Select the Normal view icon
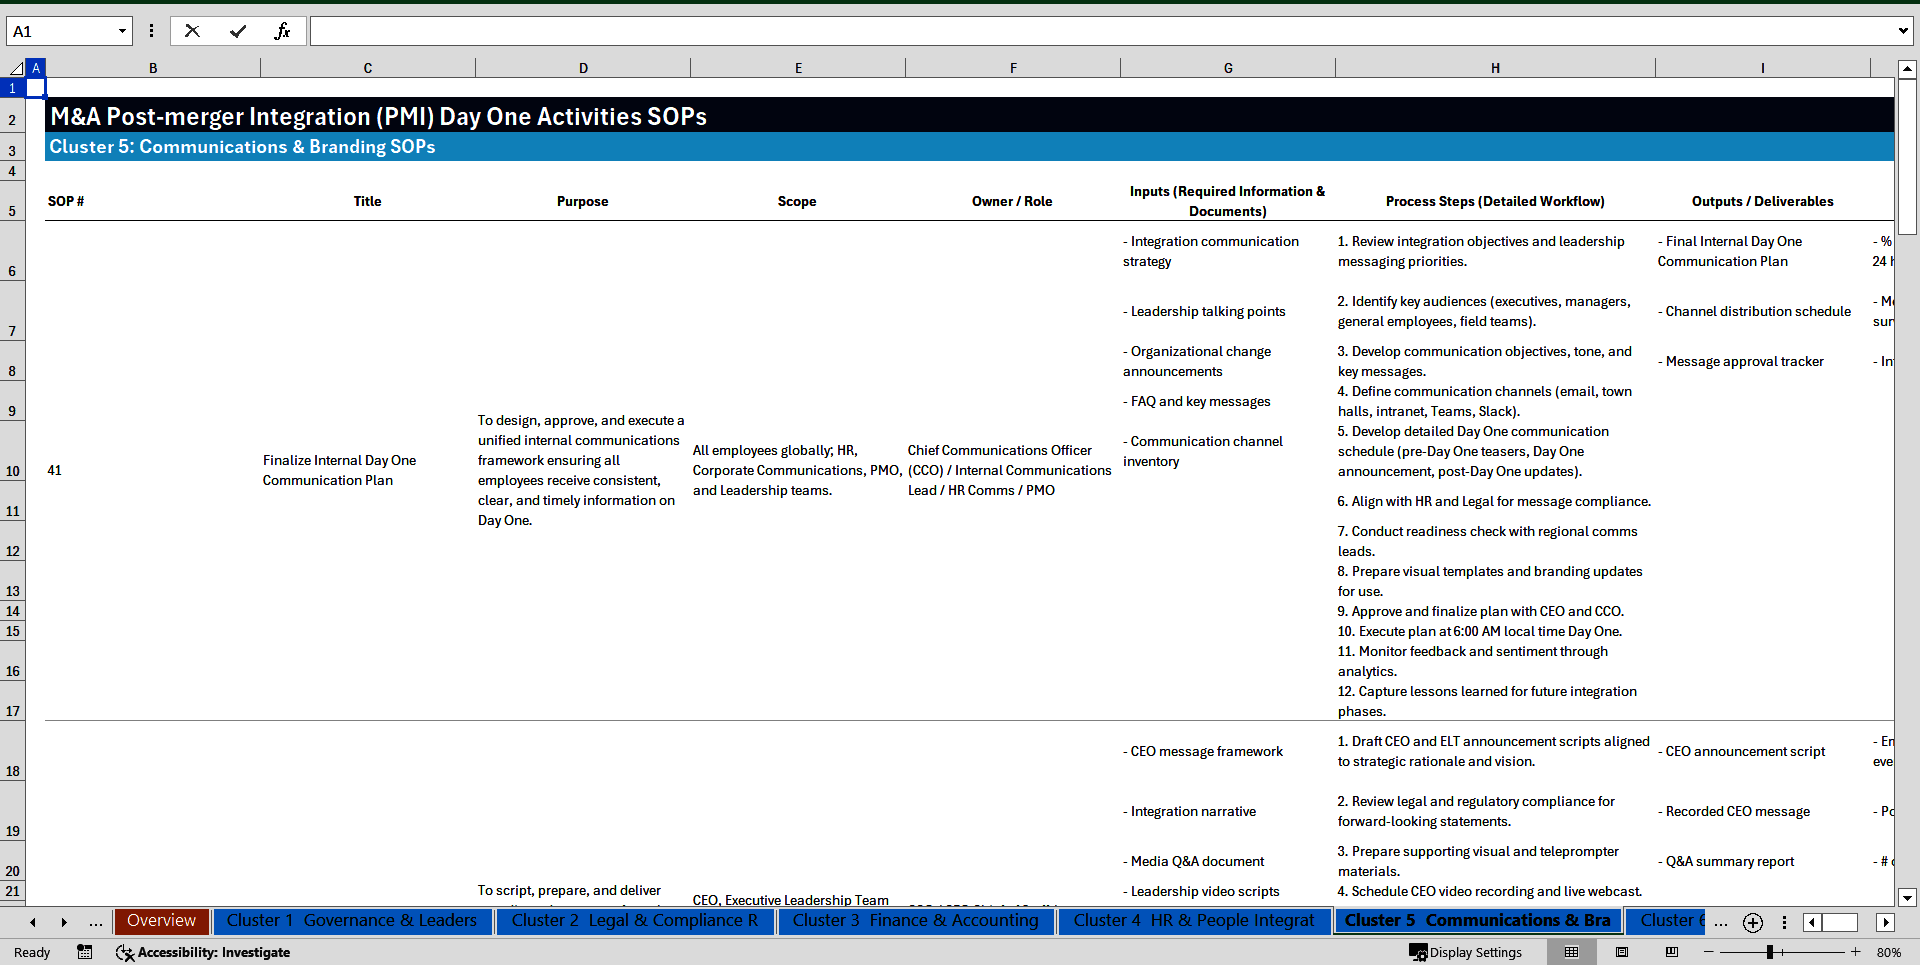Viewport: 1920px width, 966px height. [1571, 952]
